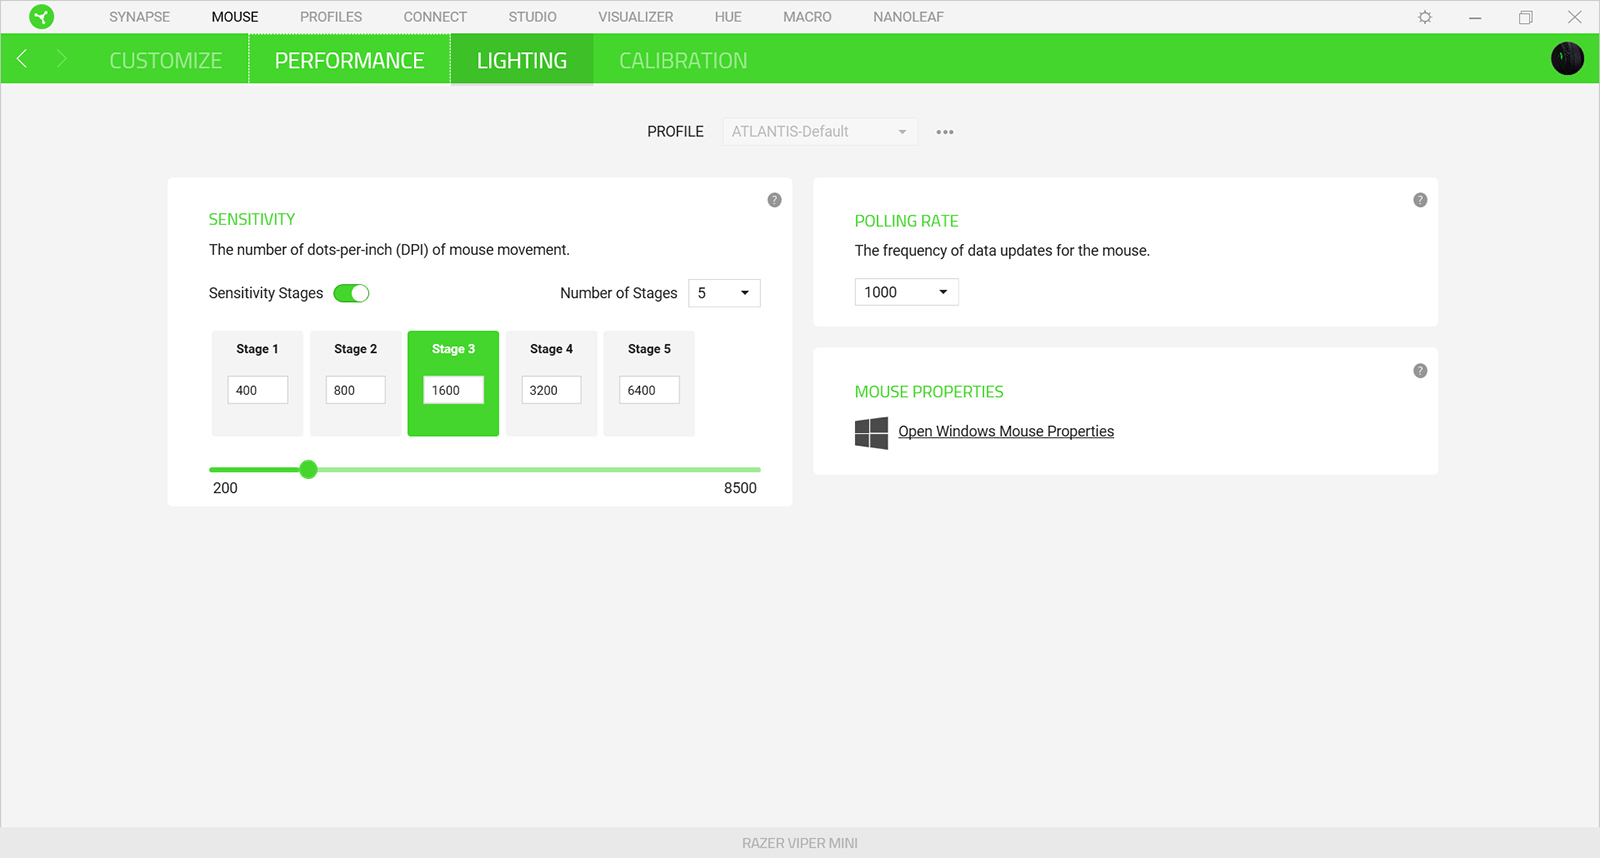Open the settings gear icon
Image resolution: width=1600 pixels, height=858 pixels.
tap(1425, 17)
